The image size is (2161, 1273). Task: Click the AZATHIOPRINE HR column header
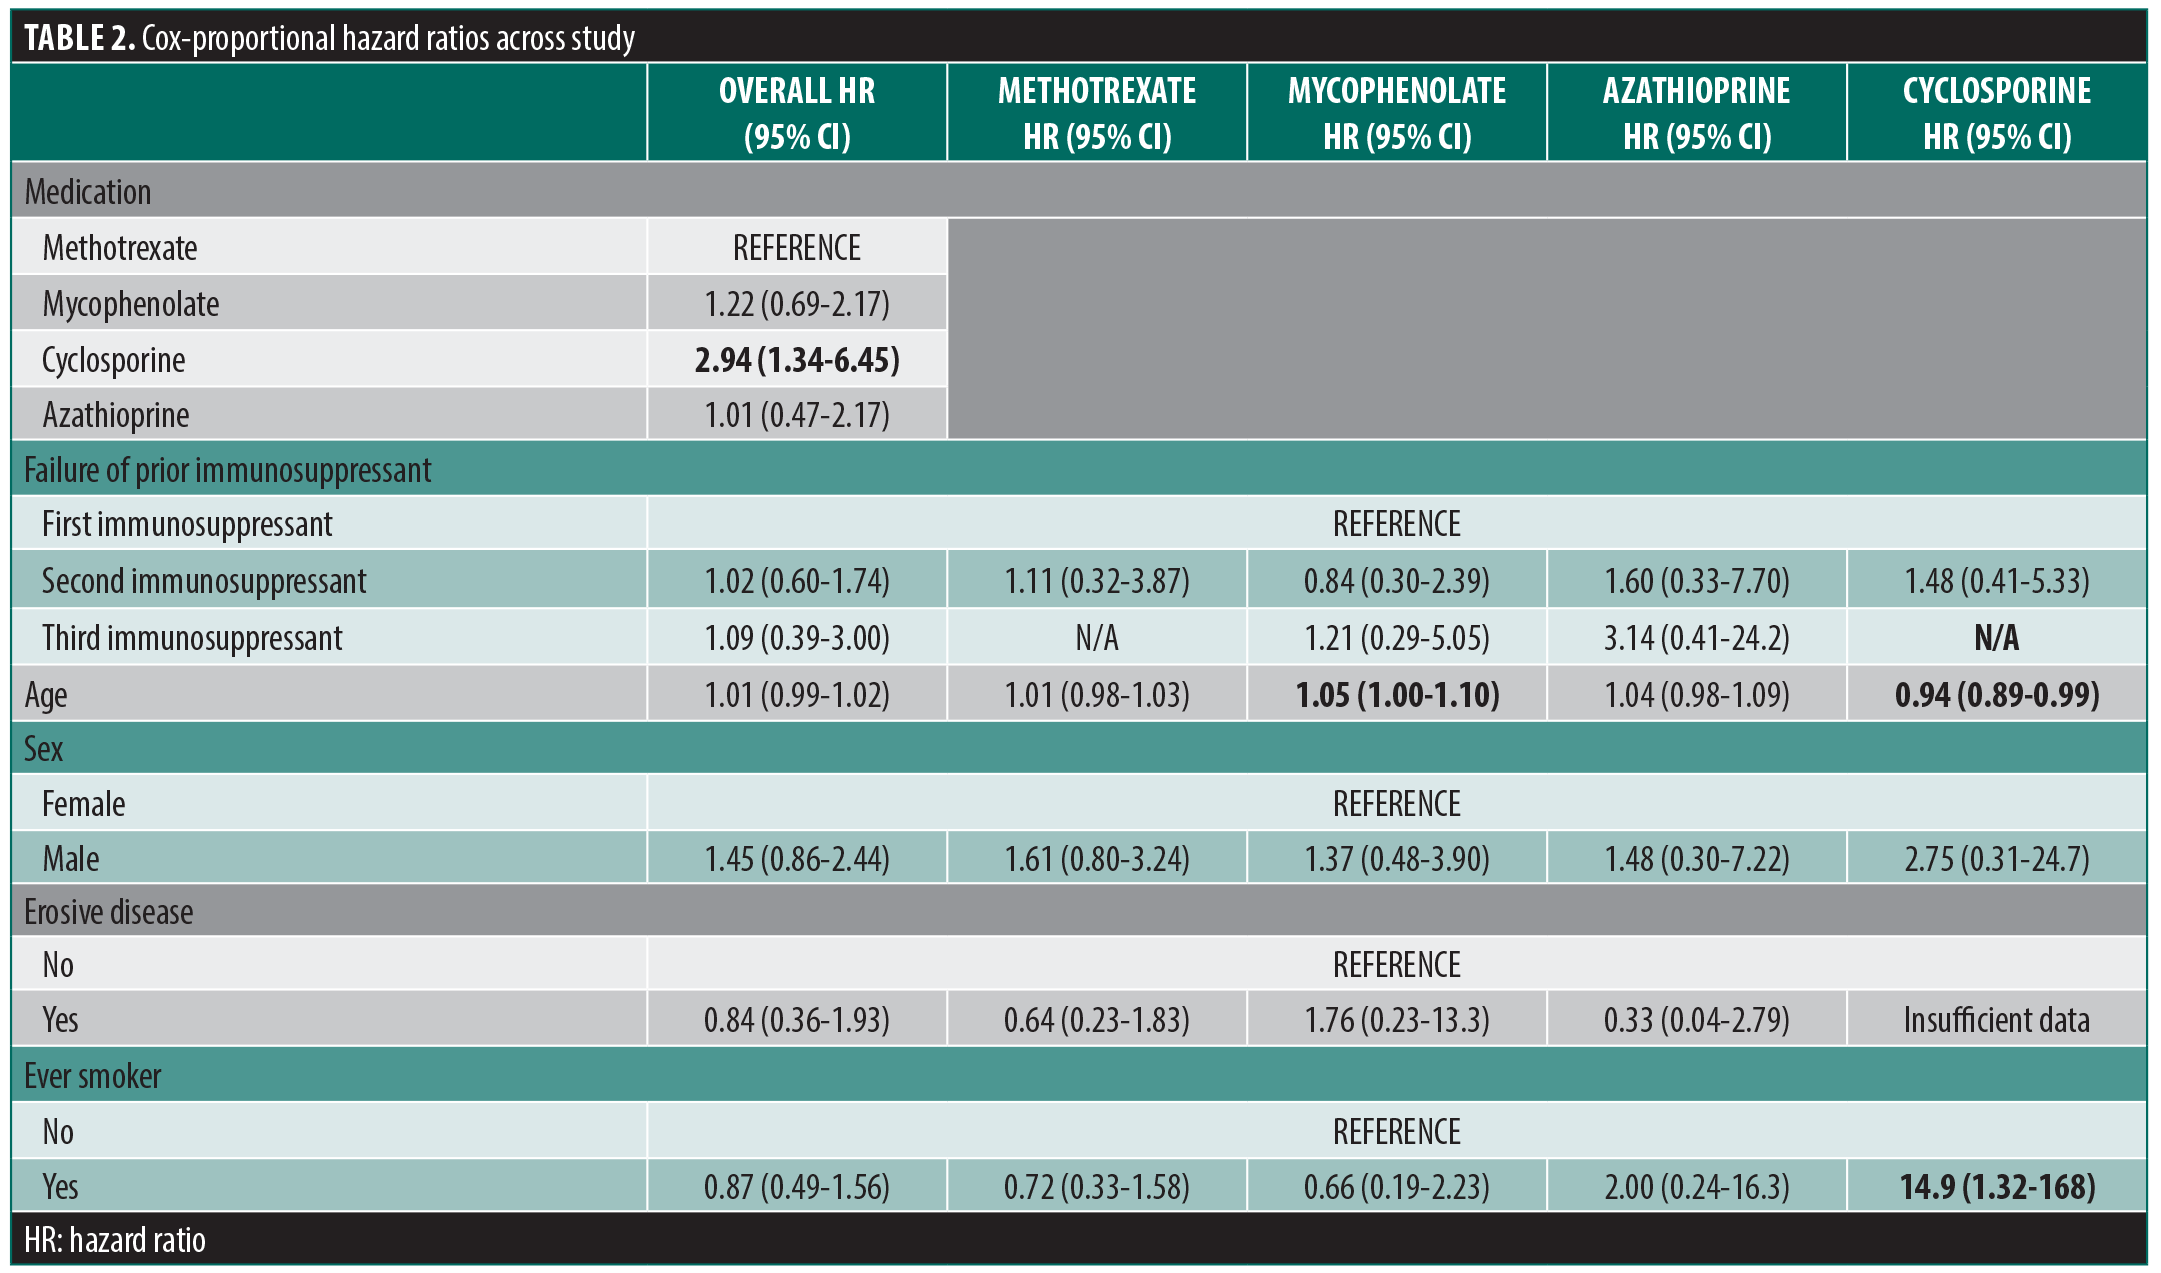click(x=1696, y=113)
